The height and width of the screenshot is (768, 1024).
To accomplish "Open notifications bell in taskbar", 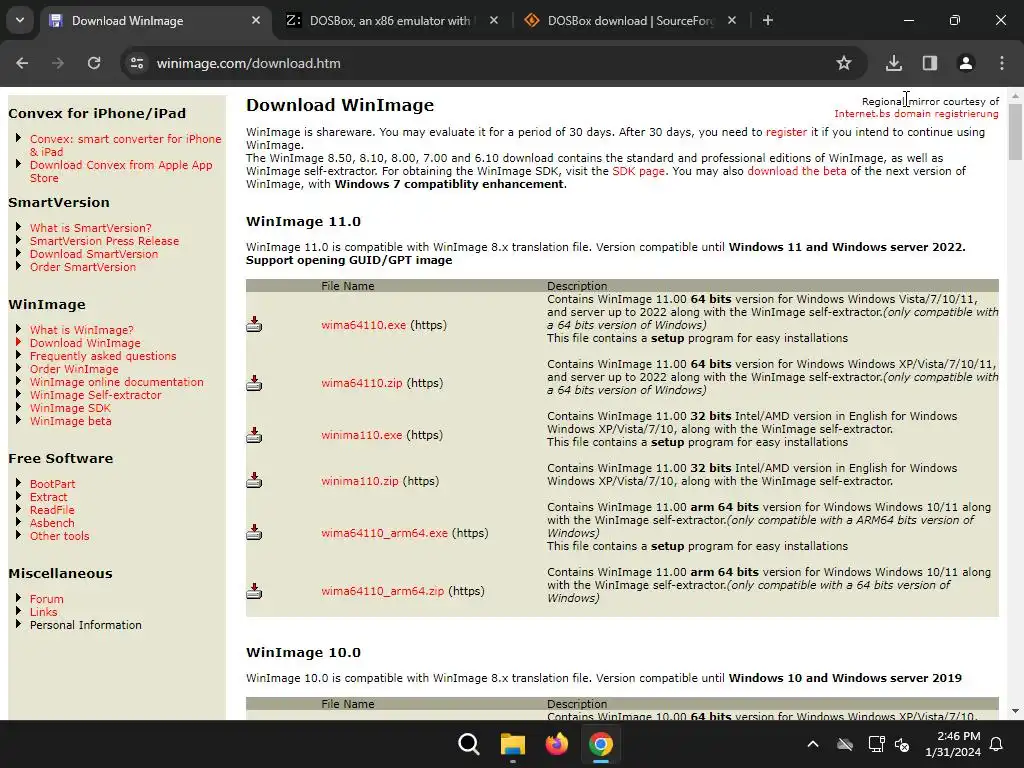I will (997, 744).
